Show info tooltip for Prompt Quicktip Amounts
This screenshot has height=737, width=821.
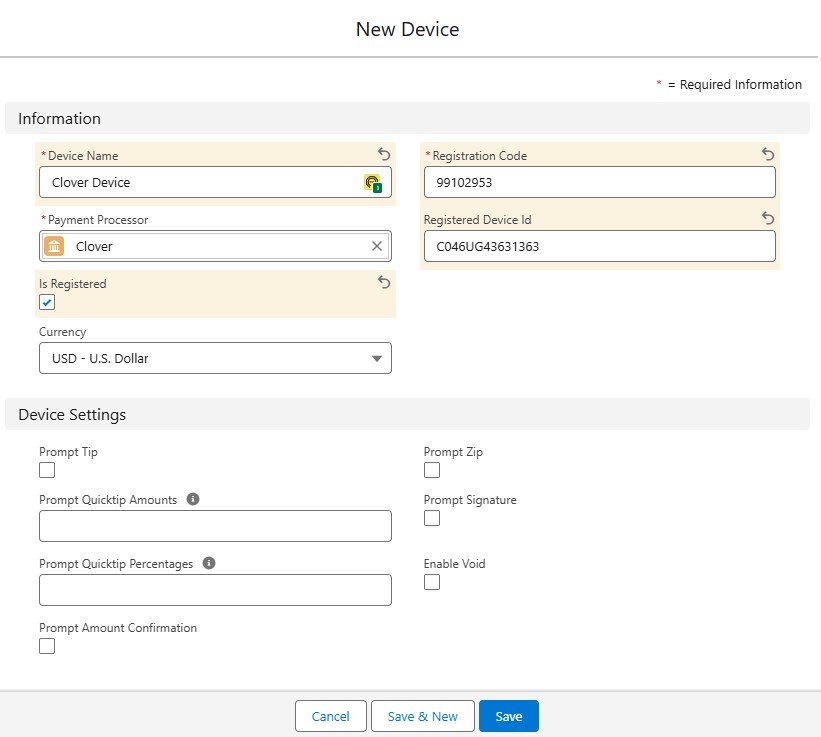(x=193, y=499)
